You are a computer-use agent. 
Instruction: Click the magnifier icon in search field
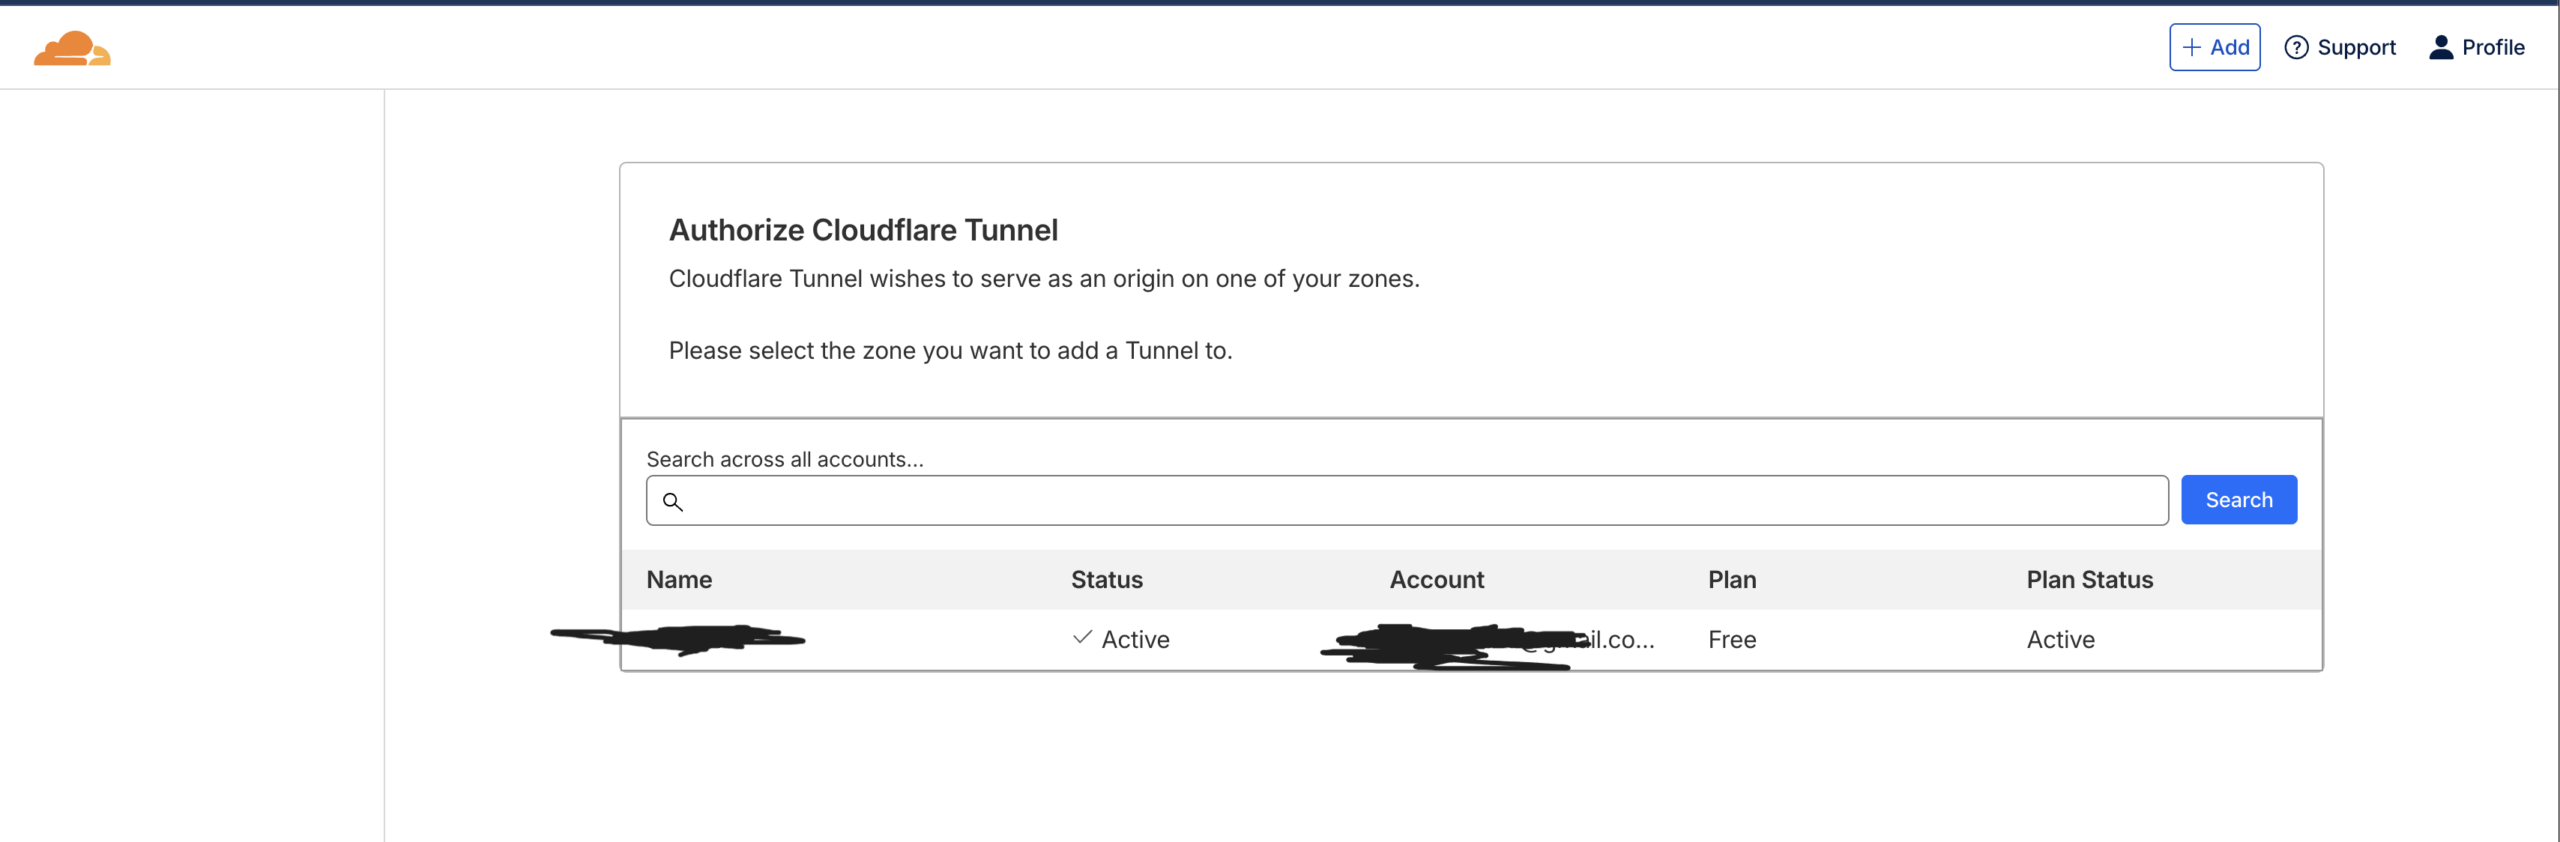tap(673, 502)
